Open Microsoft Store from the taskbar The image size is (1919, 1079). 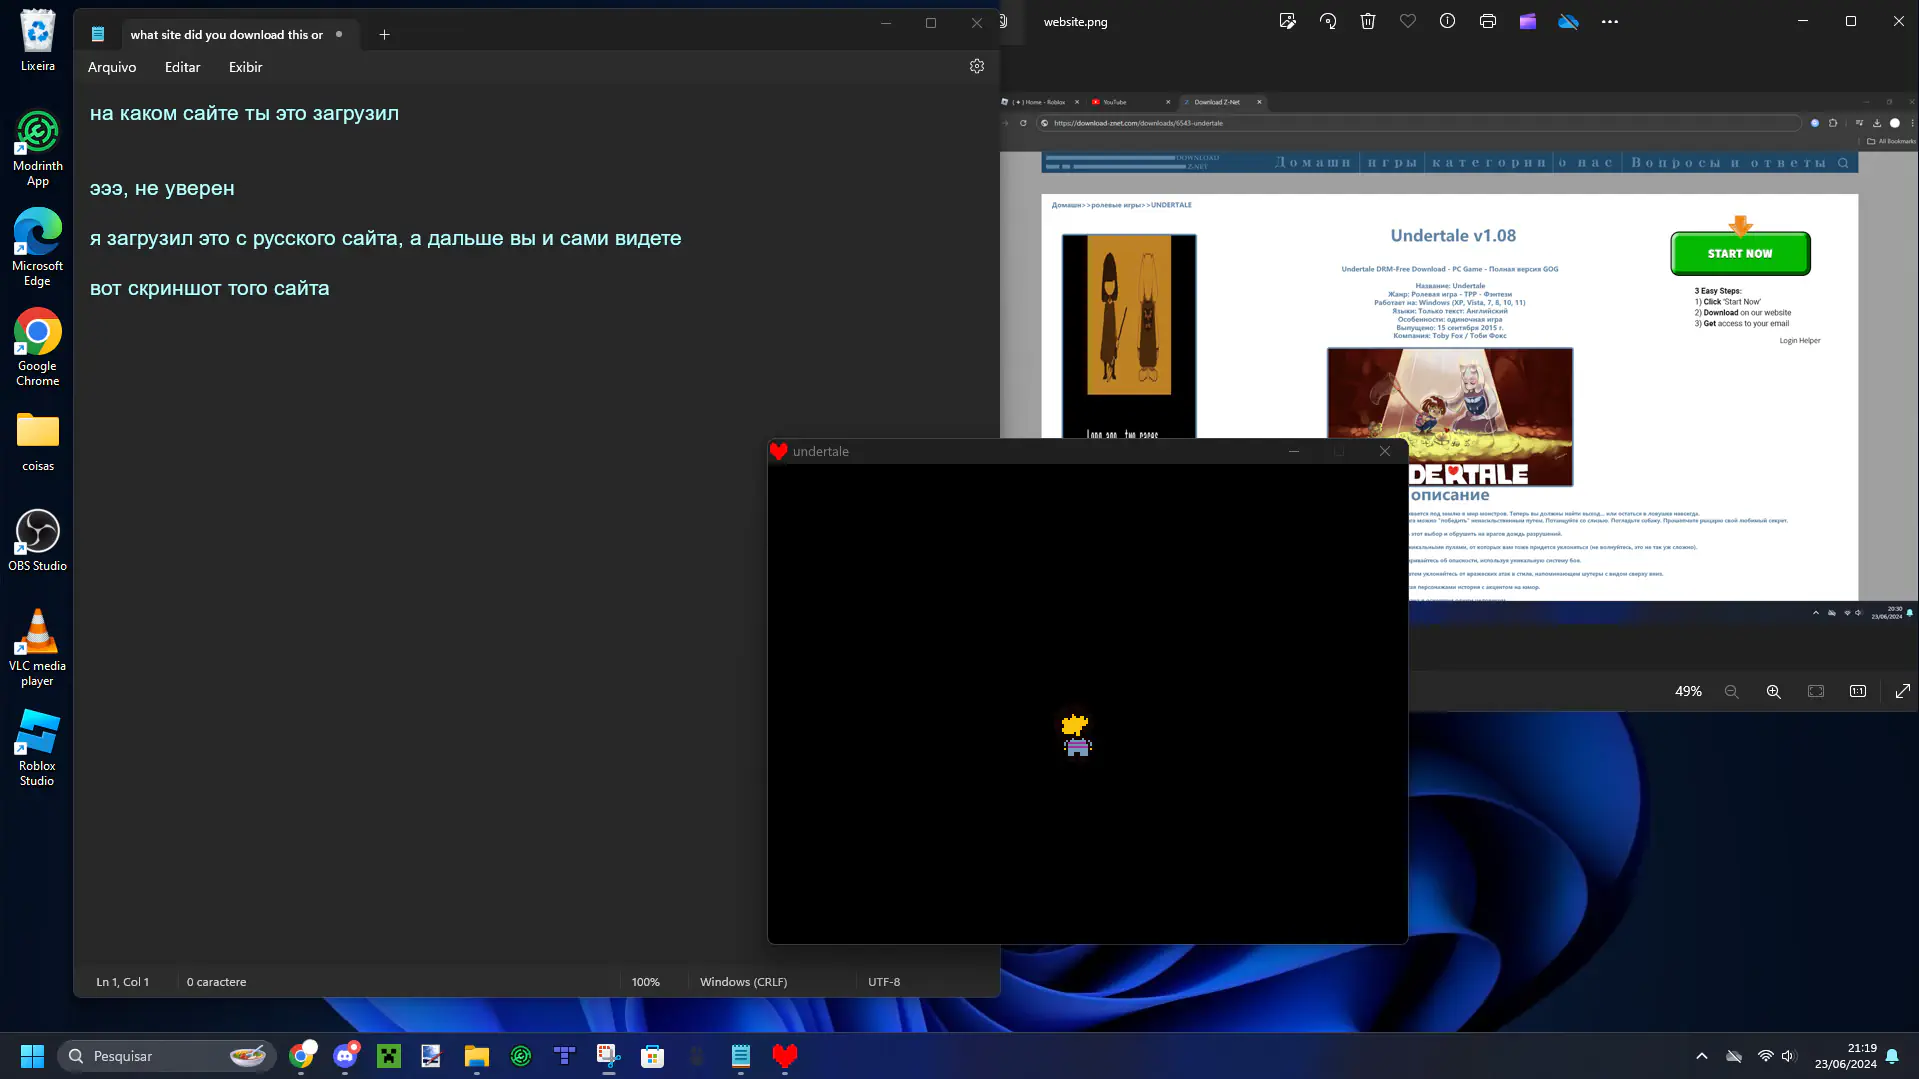(x=653, y=1056)
